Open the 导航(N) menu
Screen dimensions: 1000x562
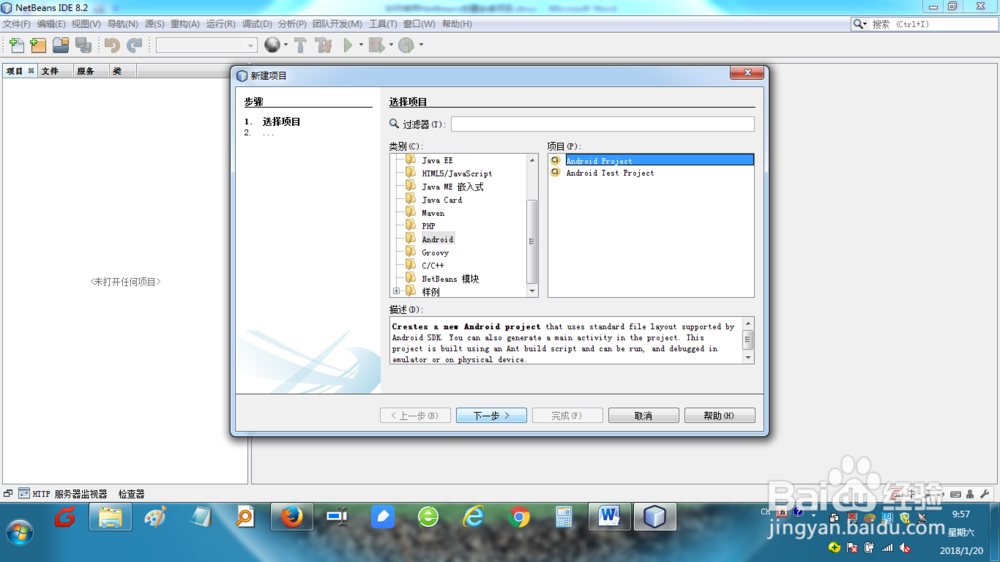pyautogui.click(x=122, y=24)
